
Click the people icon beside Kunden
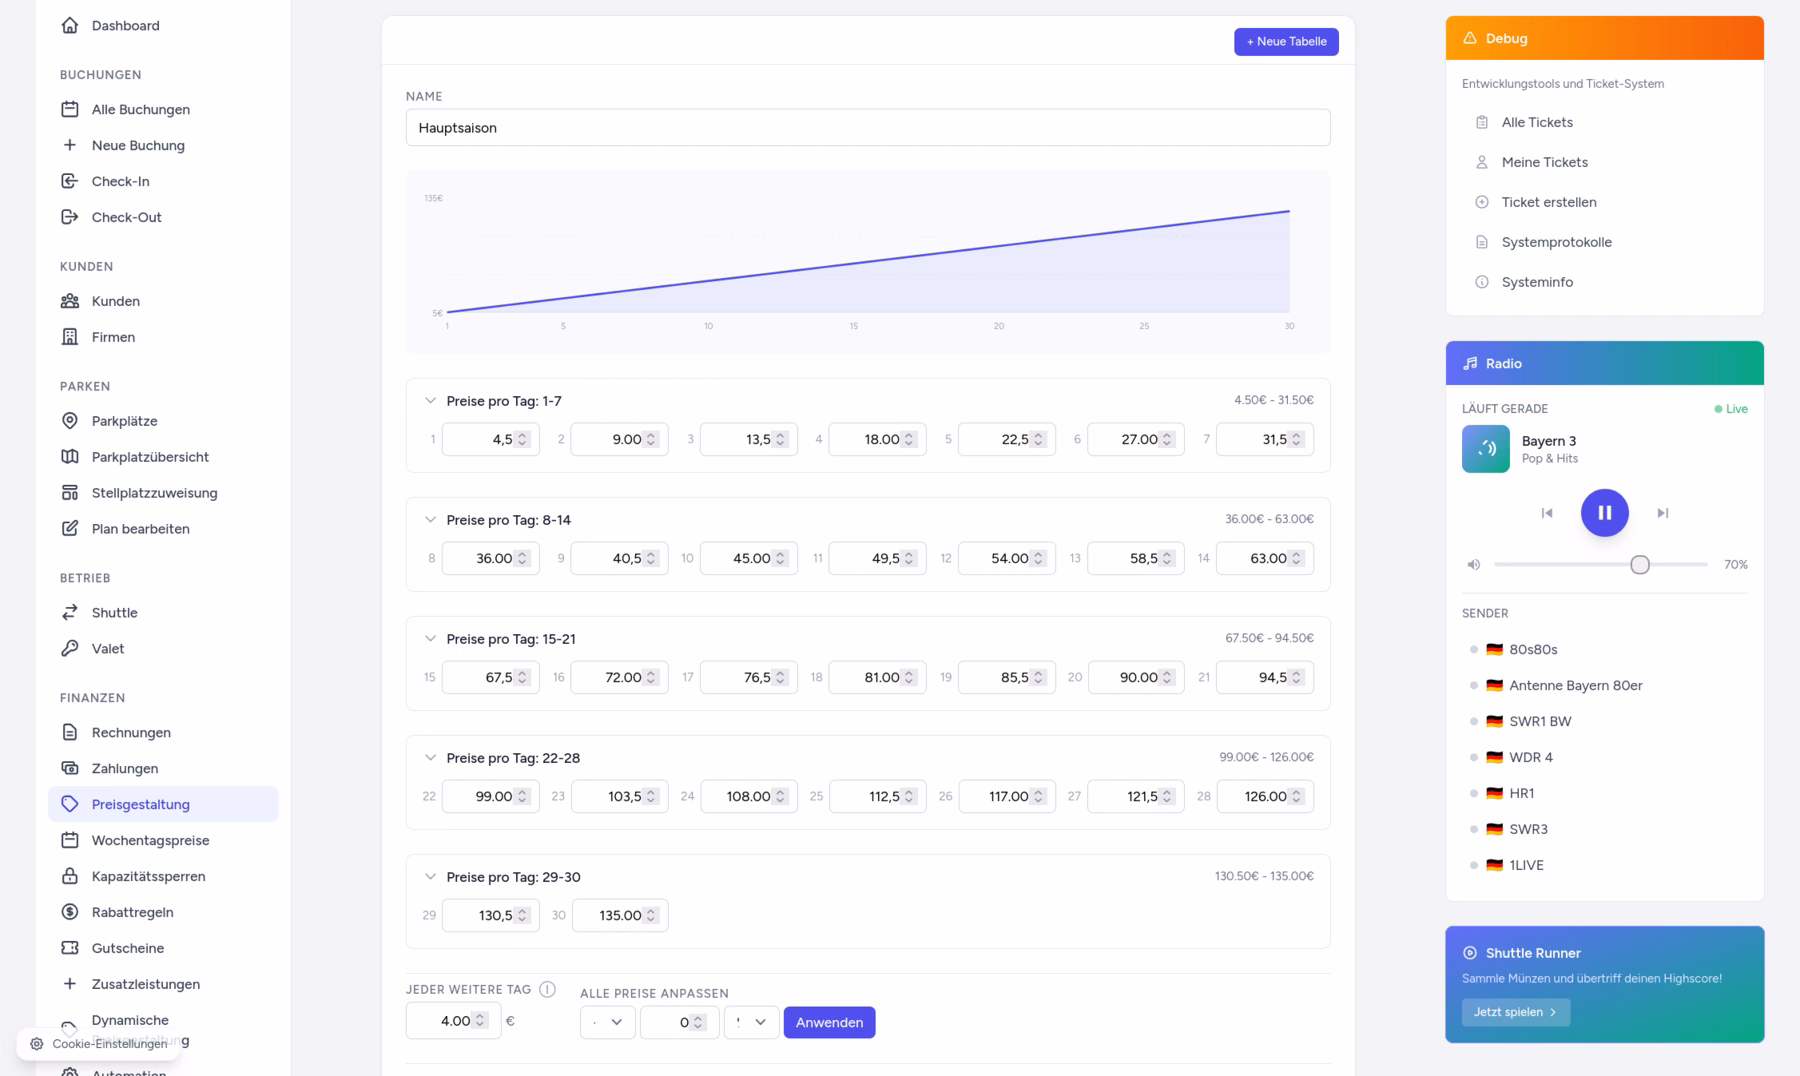point(70,302)
